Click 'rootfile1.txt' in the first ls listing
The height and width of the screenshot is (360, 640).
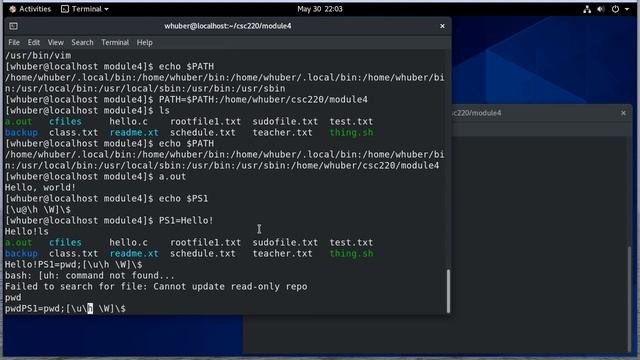pyautogui.click(x=205, y=122)
